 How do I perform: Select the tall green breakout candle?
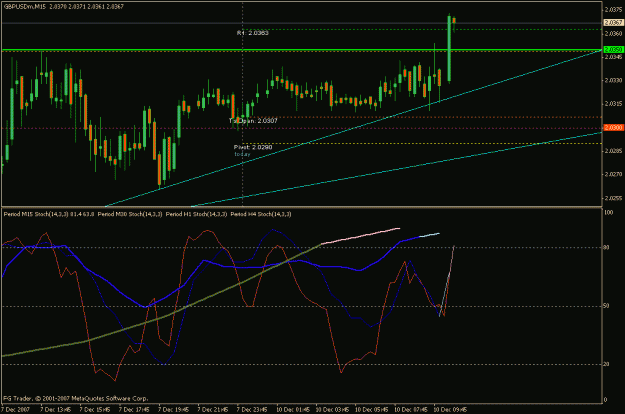point(449,49)
